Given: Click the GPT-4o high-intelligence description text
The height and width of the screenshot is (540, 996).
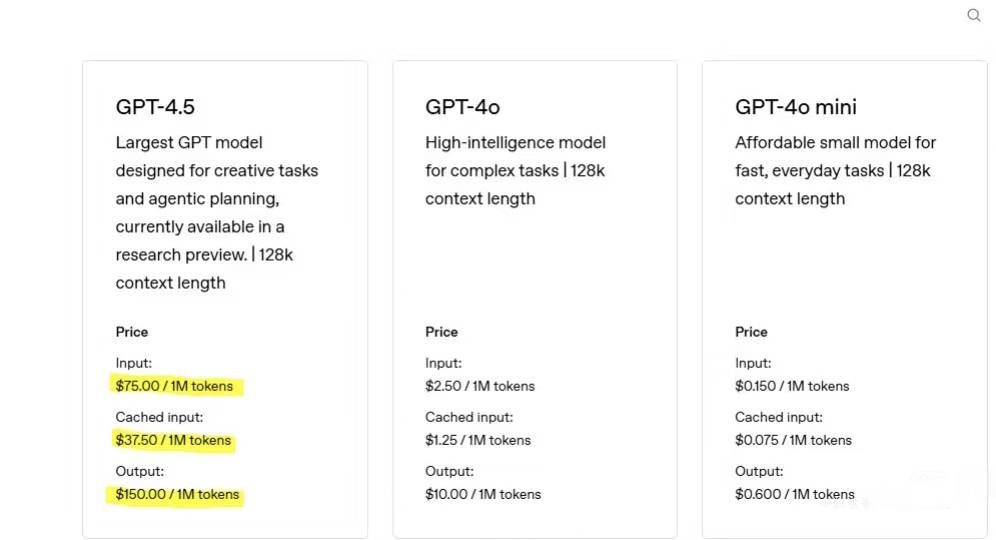Looking at the screenshot, I should pyautogui.click(x=515, y=170).
